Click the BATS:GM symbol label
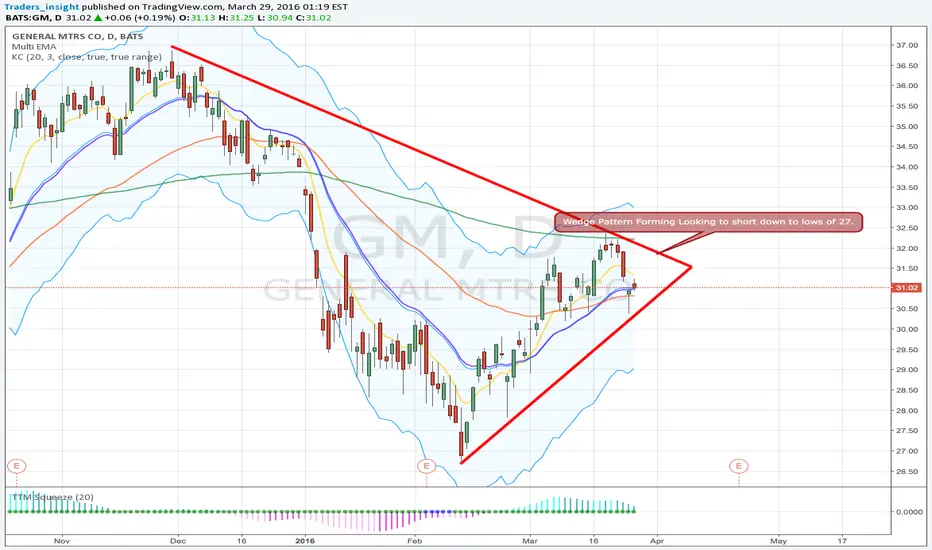932x550 pixels. pos(29,18)
